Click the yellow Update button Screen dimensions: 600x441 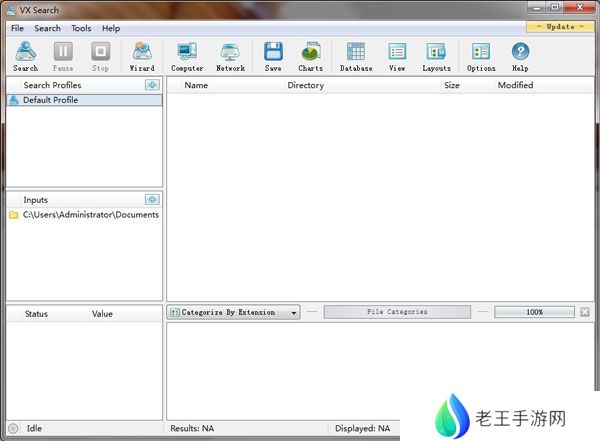560,27
